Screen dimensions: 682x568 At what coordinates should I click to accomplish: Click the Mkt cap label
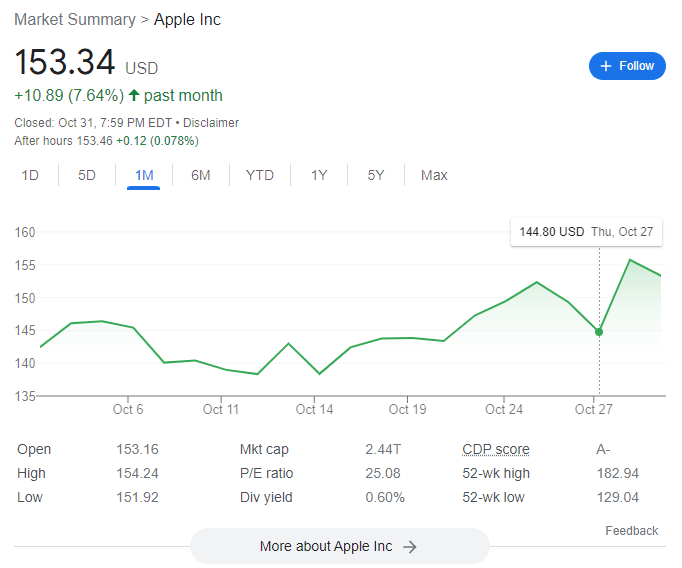pos(264,449)
